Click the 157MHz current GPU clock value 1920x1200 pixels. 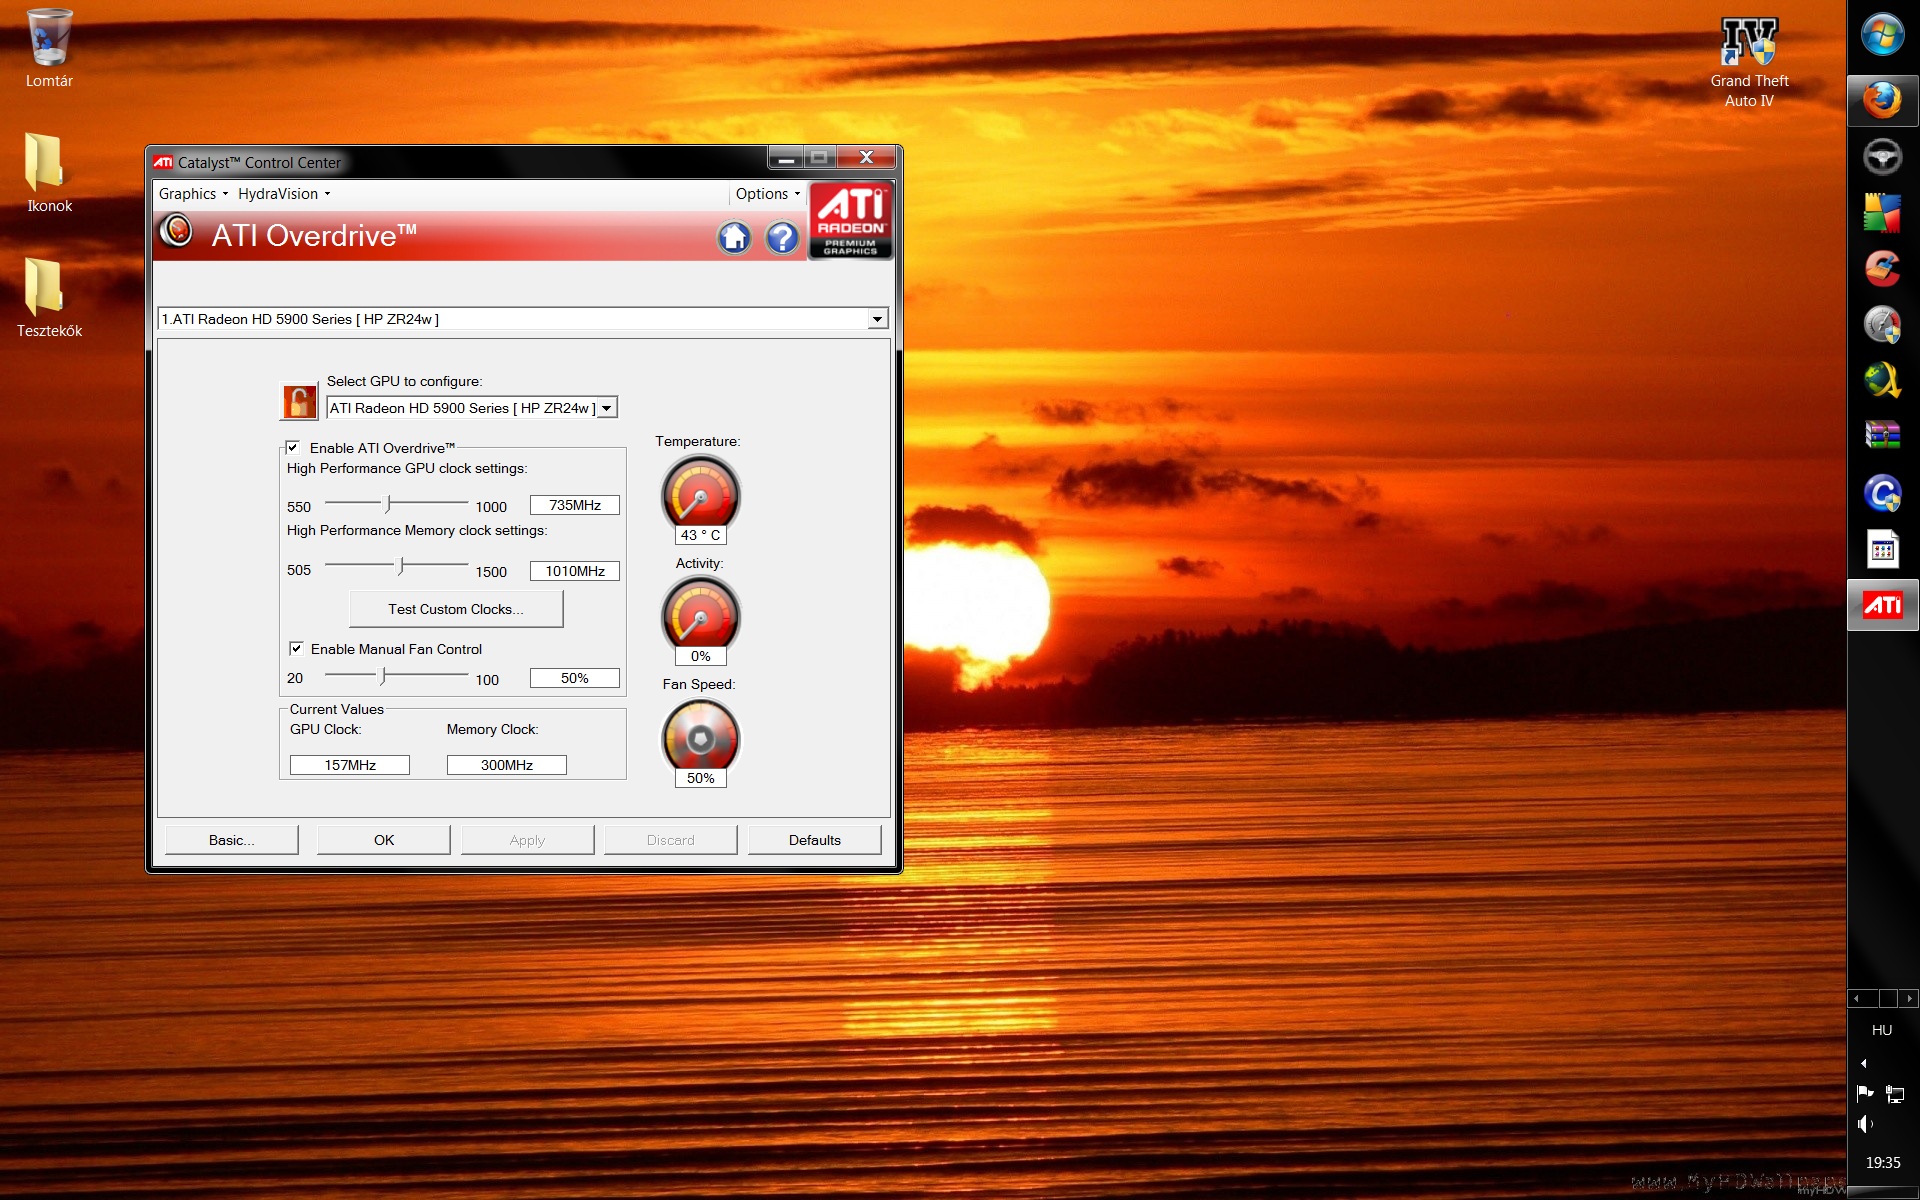[350, 765]
